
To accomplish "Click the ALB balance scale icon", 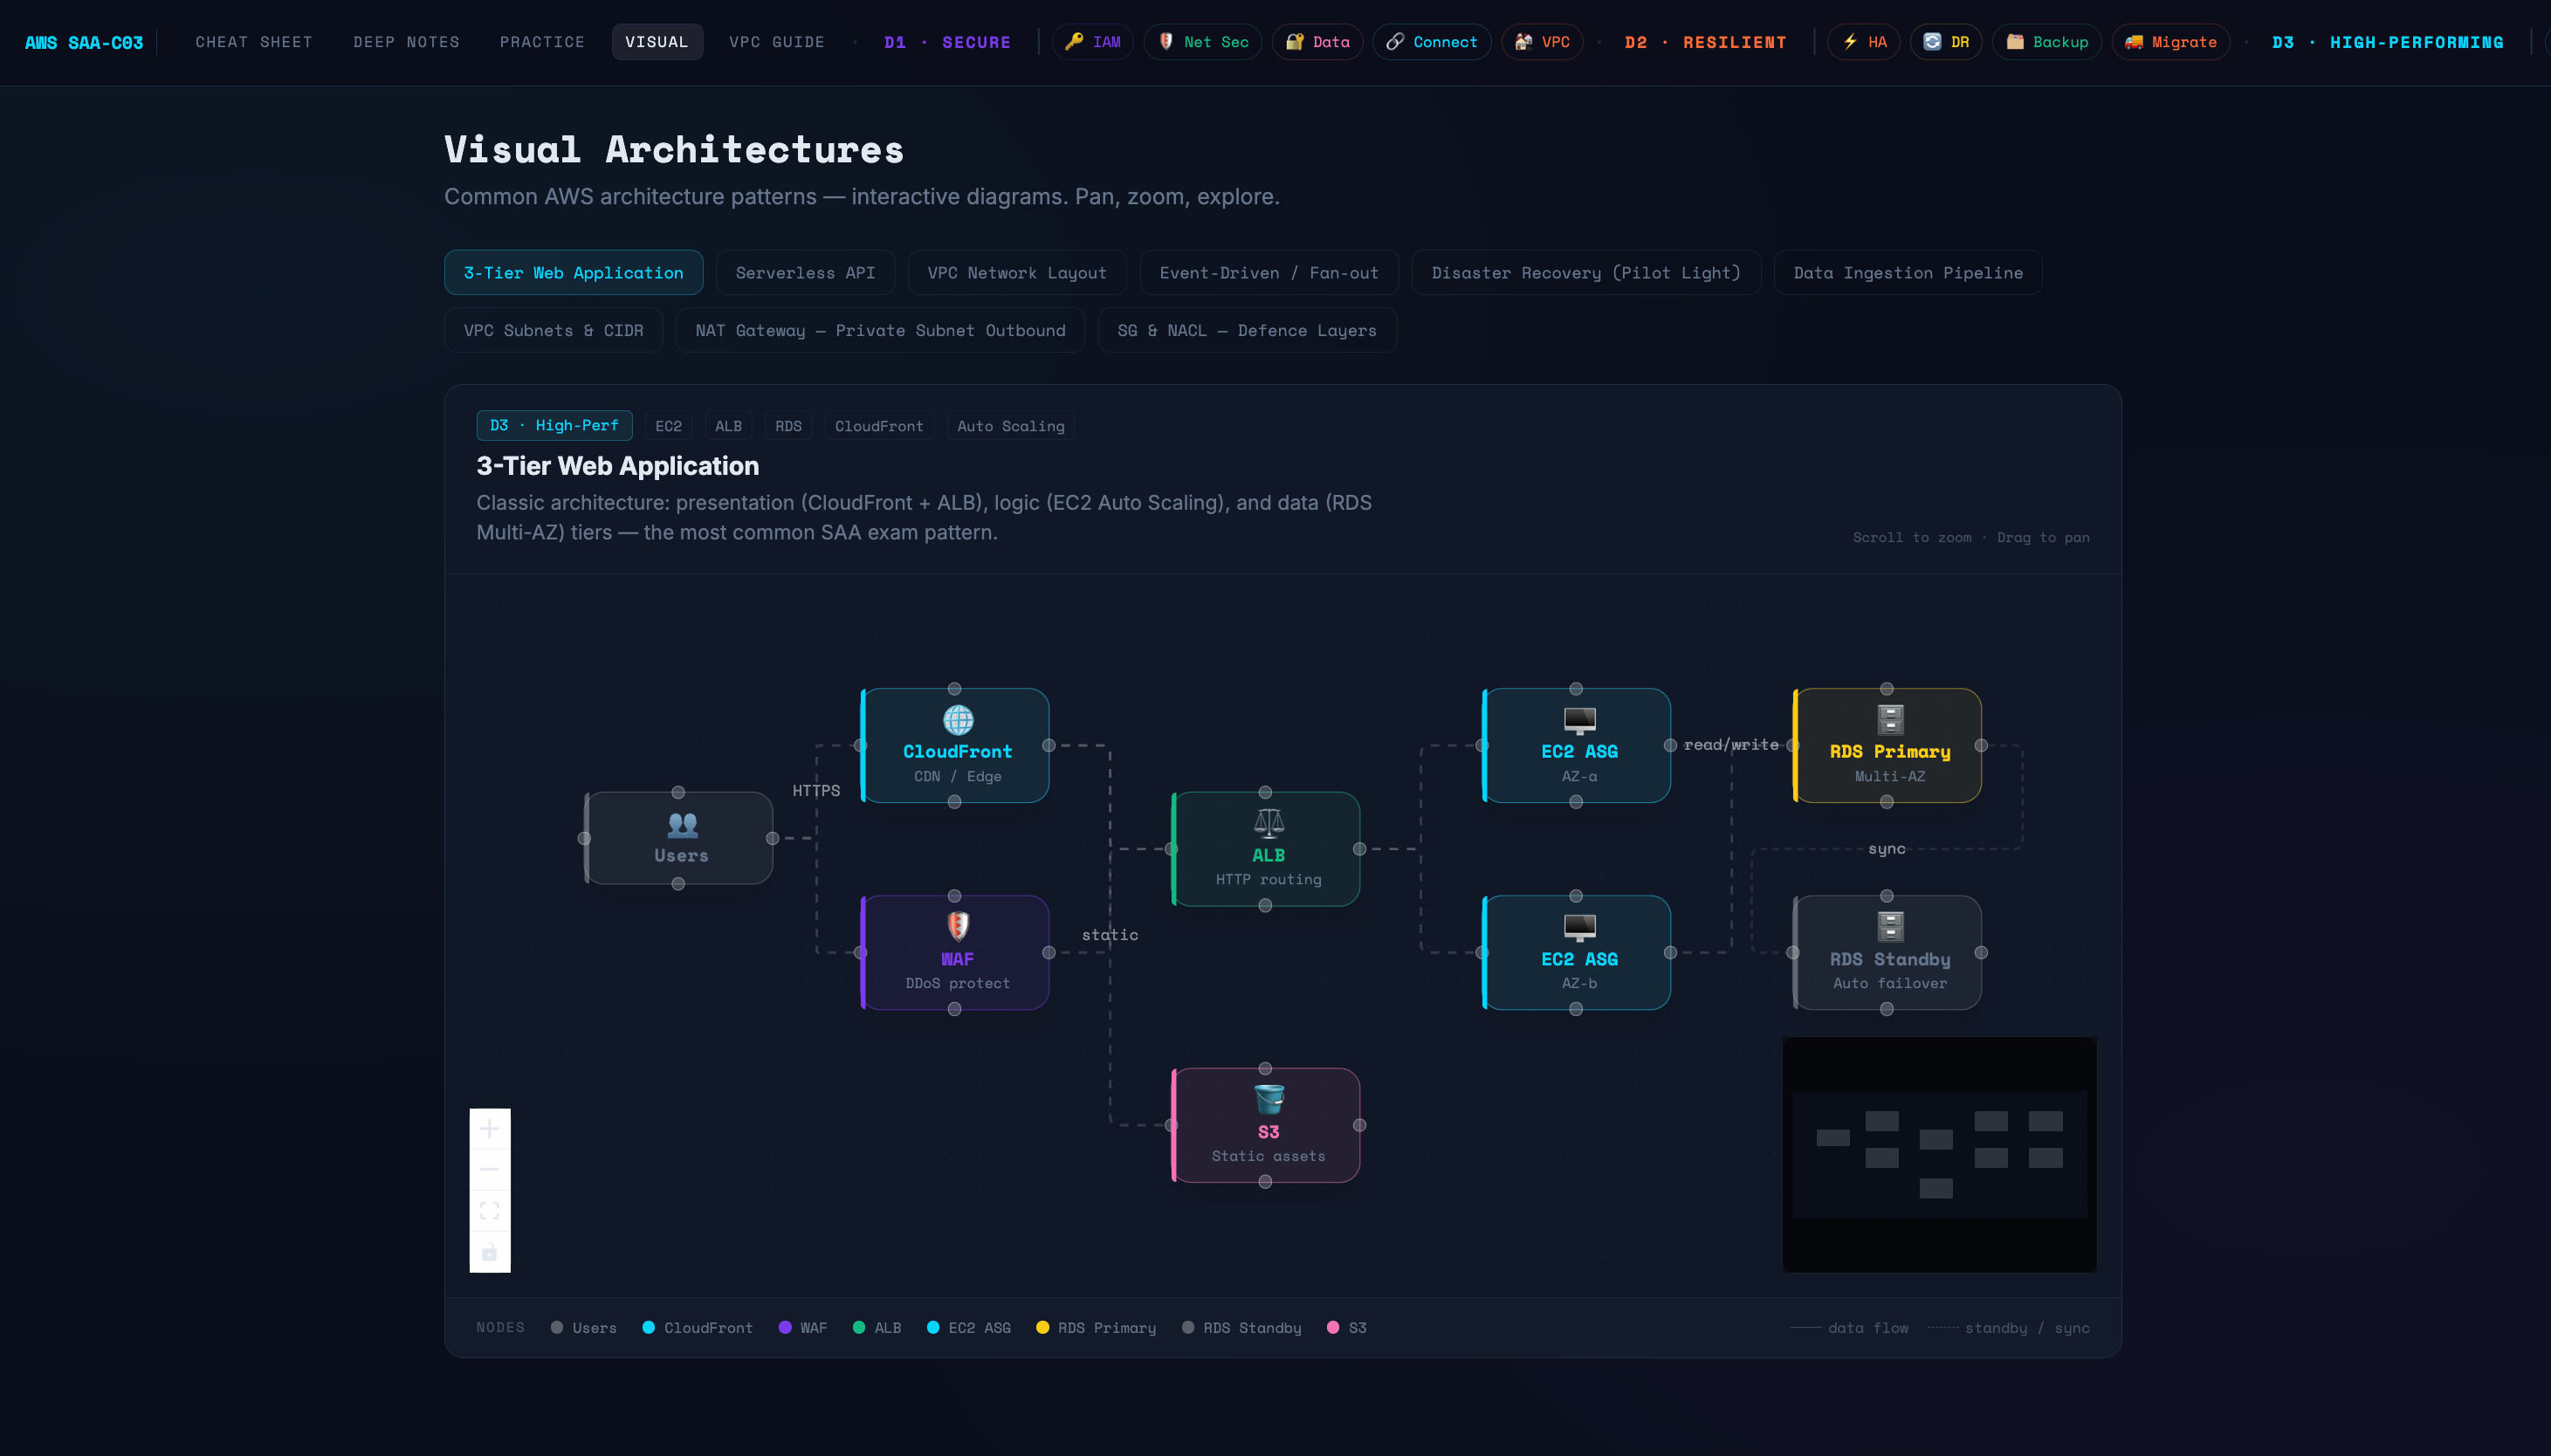I will [x=1268, y=823].
